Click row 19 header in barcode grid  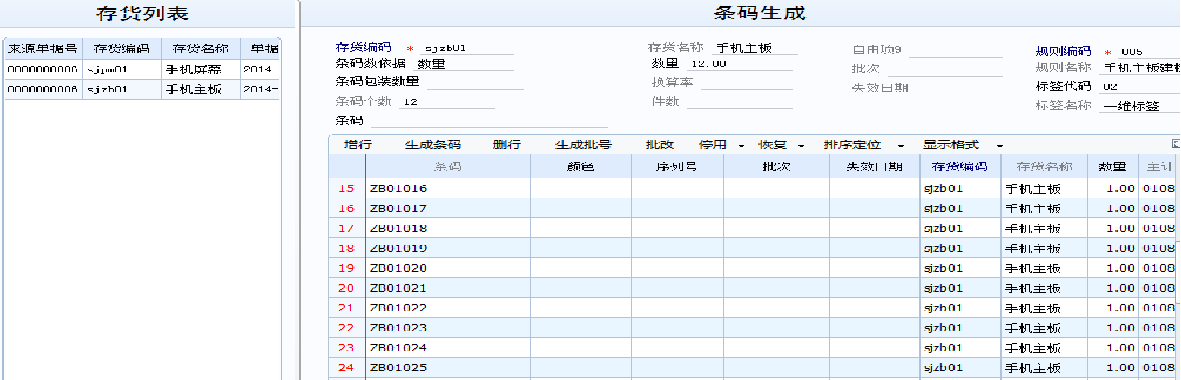346,268
